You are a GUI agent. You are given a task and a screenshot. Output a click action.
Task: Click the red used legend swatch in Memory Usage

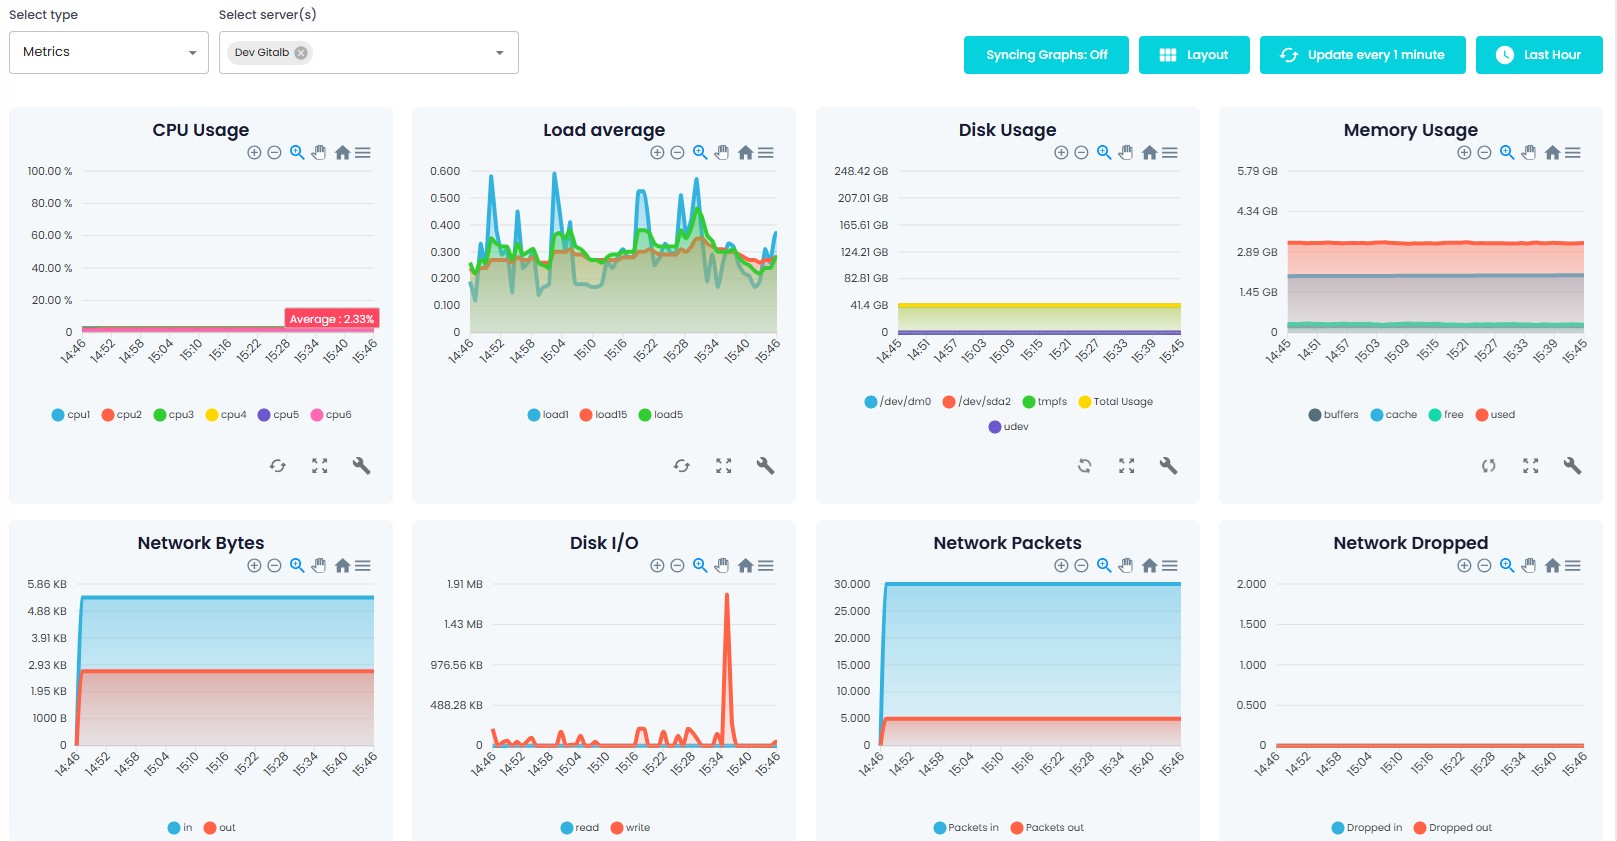coord(1482,415)
